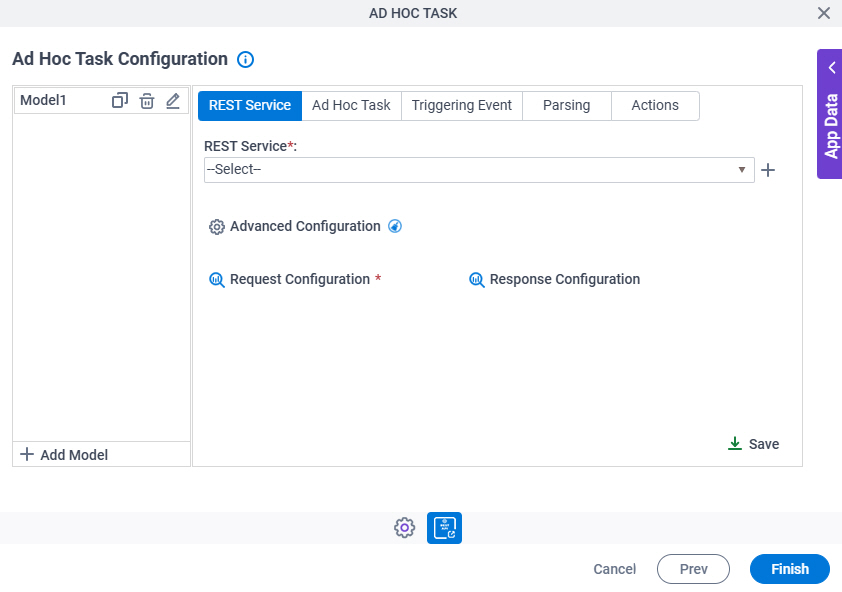Image resolution: width=842 pixels, height=592 pixels.
Task: Delete Model1 with the trash icon
Action: (x=147, y=100)
